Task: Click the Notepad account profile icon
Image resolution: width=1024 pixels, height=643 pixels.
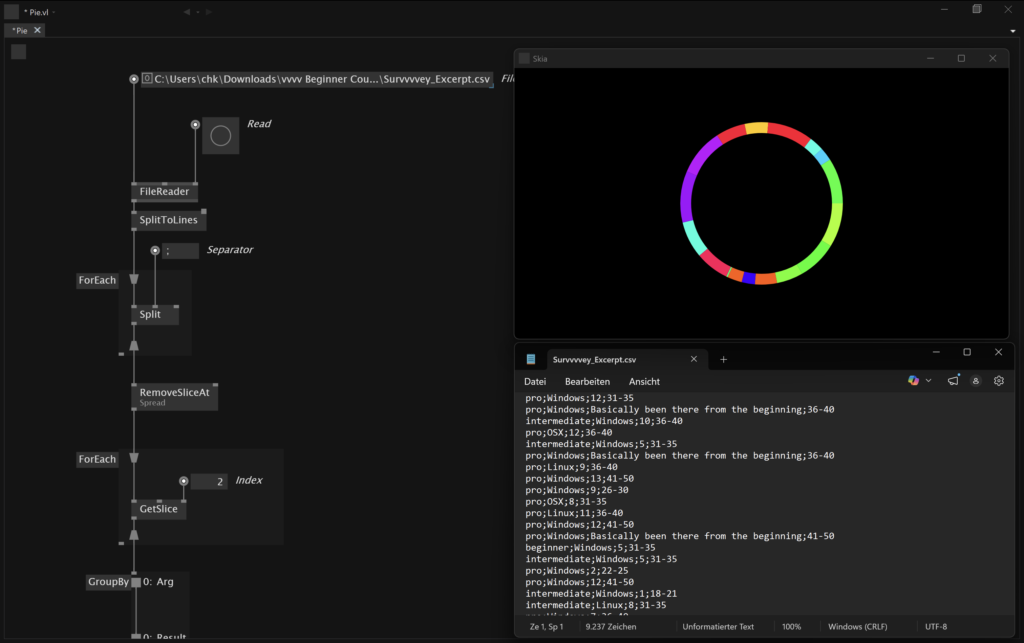Action: point(976,381)
